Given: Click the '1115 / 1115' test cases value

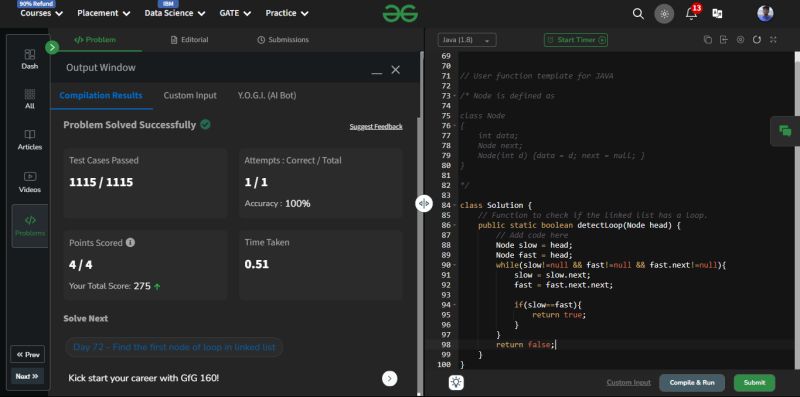Looking at the screenshot, I should [x=101, y=182].
